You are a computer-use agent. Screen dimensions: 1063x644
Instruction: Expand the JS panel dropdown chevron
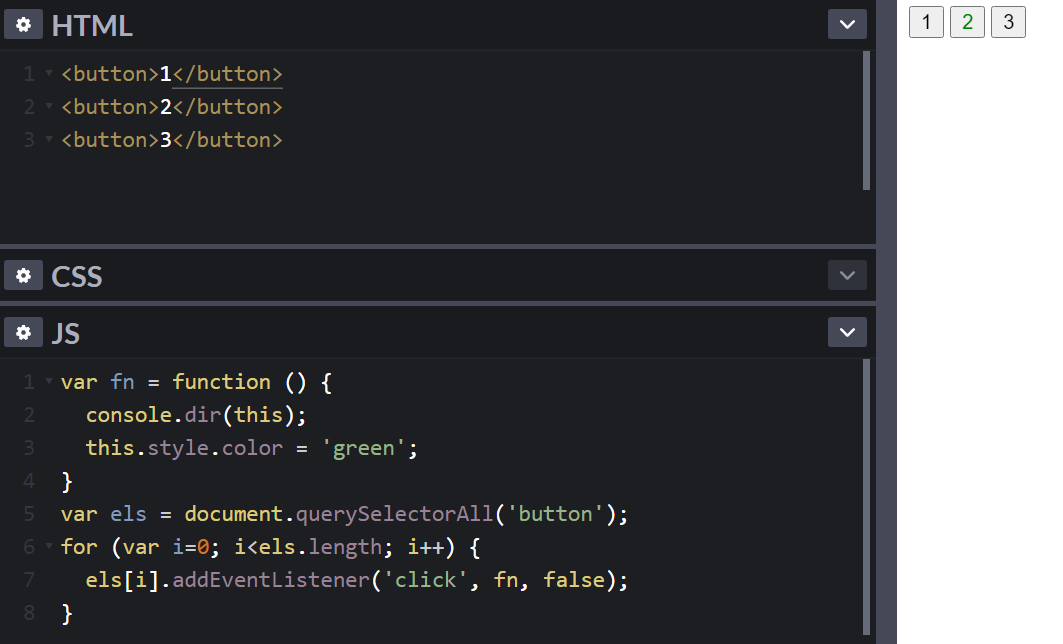[x=847, y=332]
